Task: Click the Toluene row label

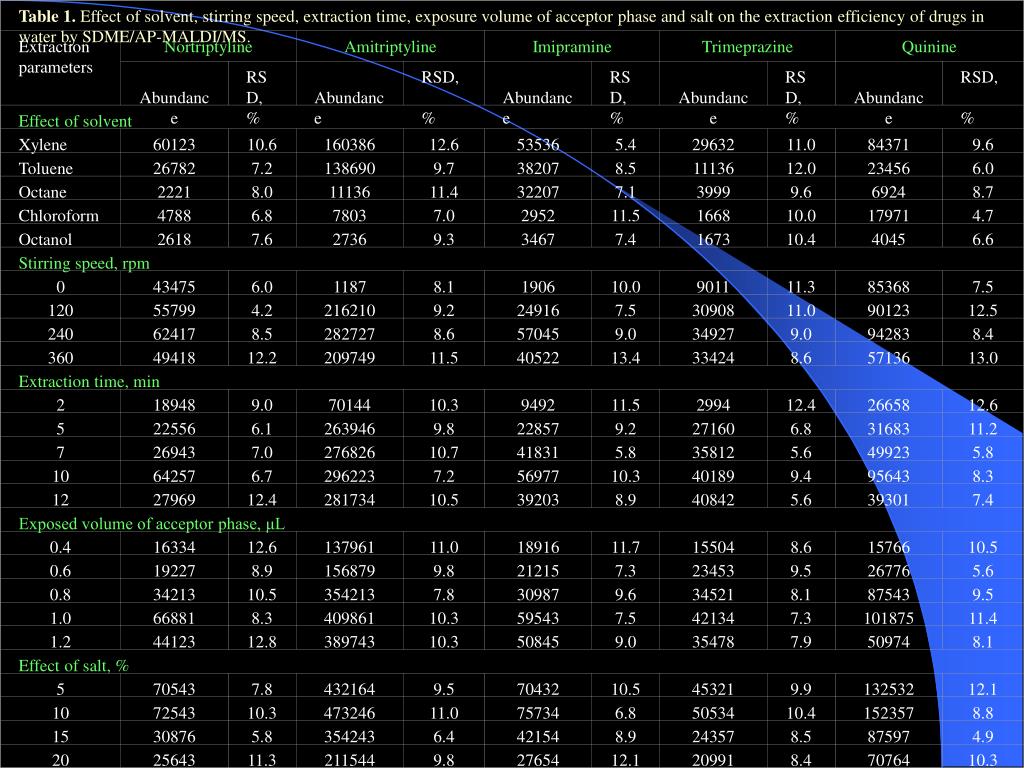Action: tap(45, 168)
